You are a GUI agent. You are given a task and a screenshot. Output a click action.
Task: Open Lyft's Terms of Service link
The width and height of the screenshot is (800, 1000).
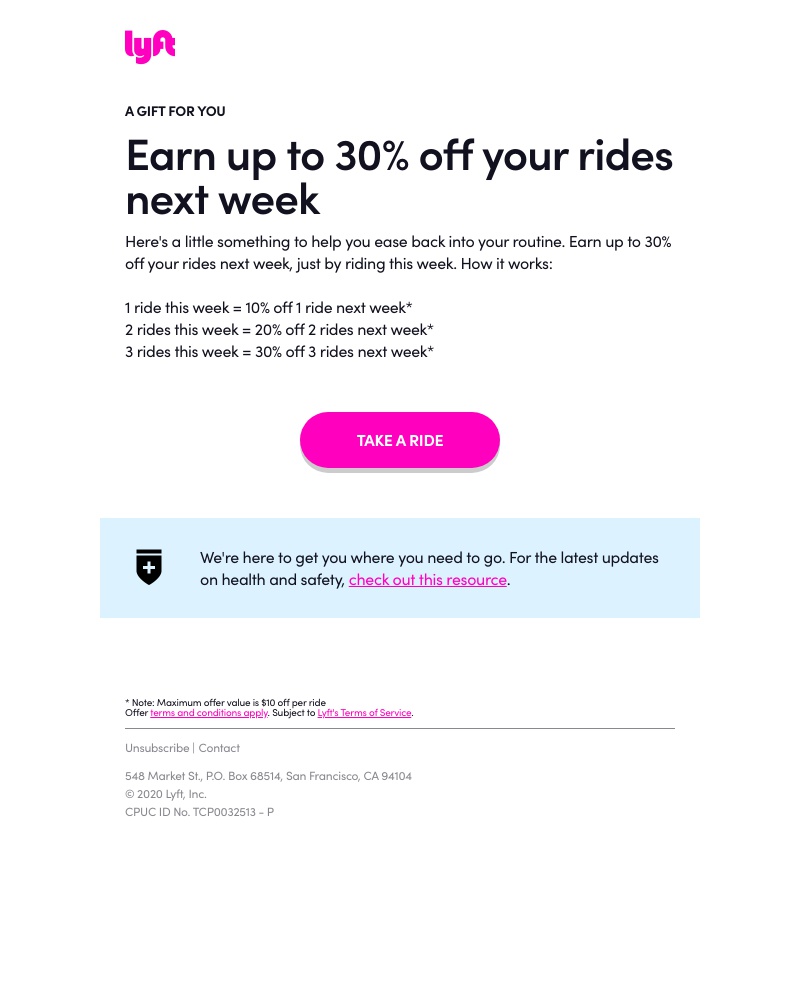coord(364,712)
